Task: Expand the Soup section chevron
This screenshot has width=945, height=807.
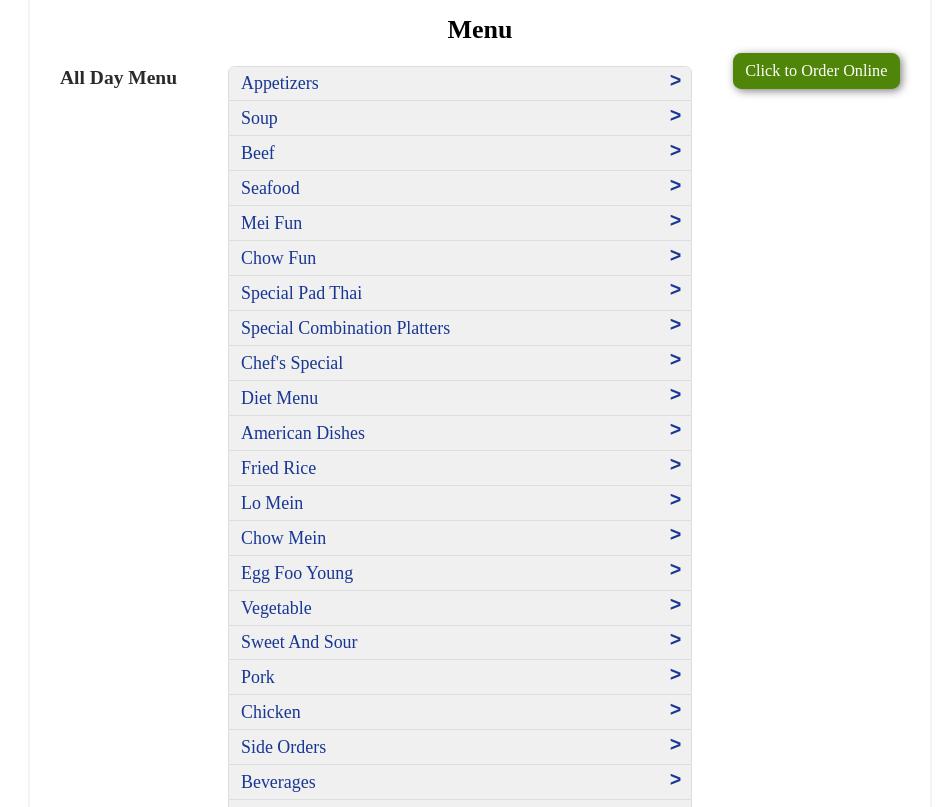Action: pyautogui.click(x=675, y=116)
